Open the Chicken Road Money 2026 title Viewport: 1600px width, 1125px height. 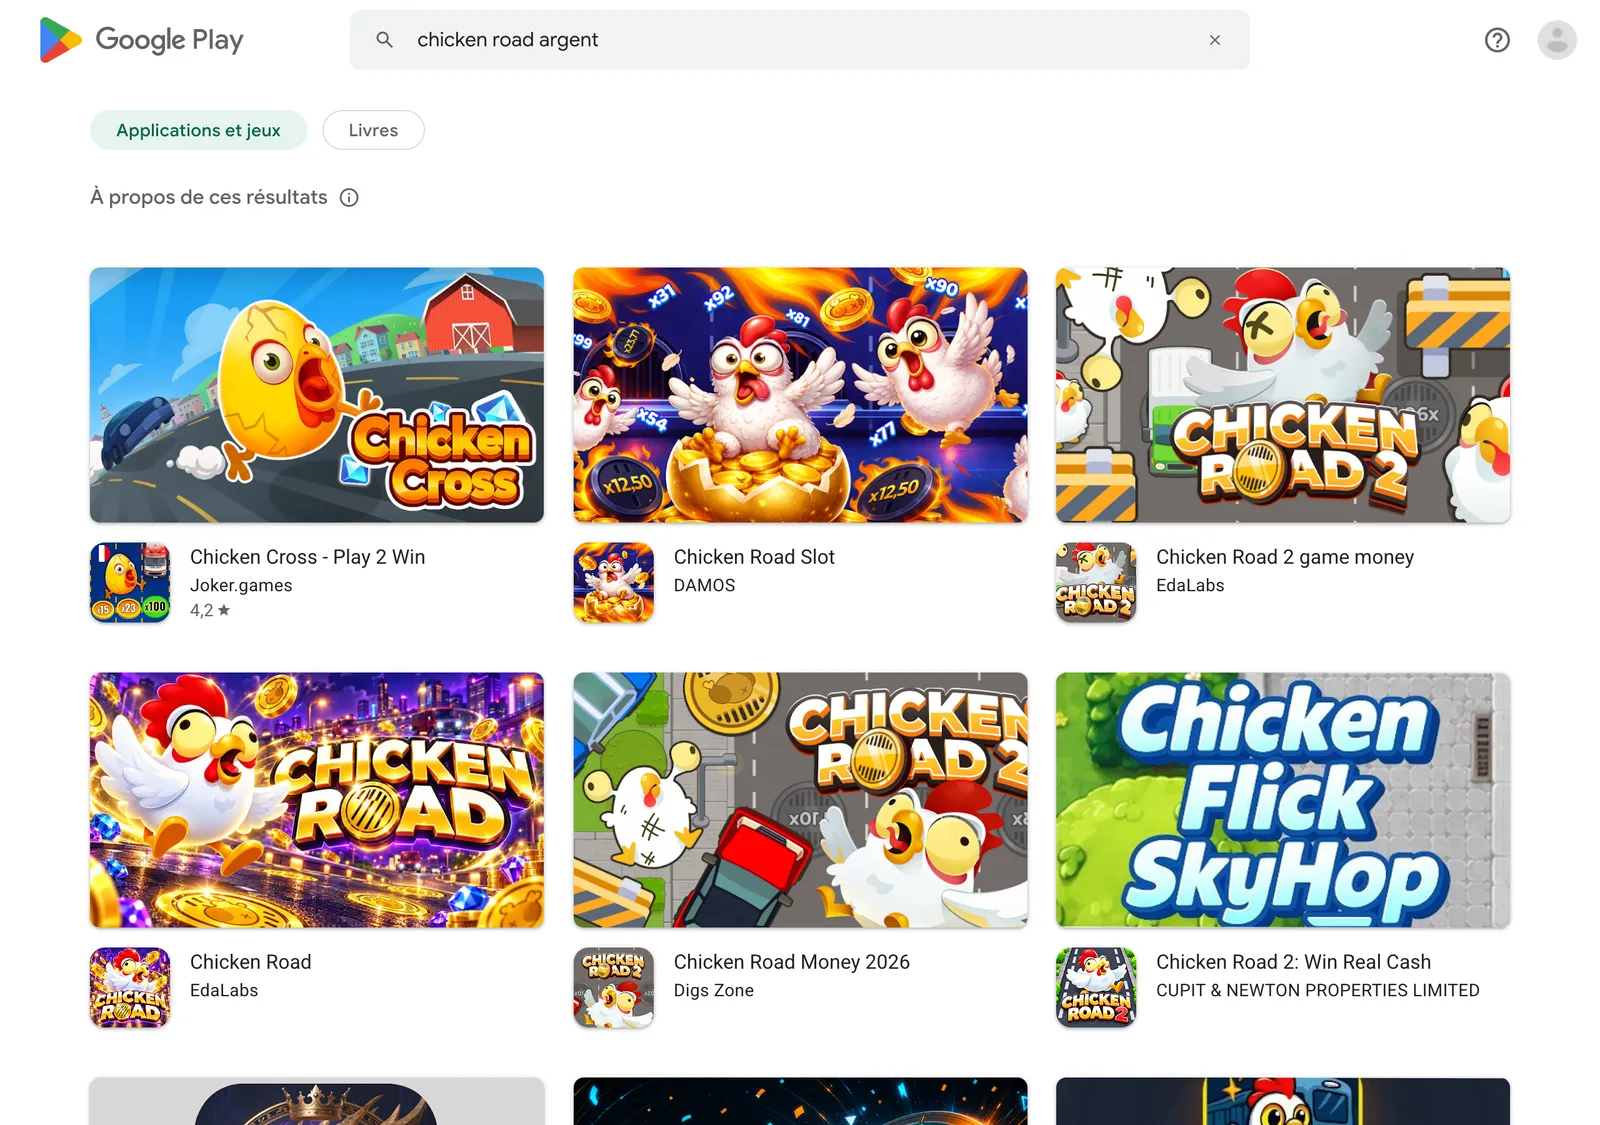point(792,962)
